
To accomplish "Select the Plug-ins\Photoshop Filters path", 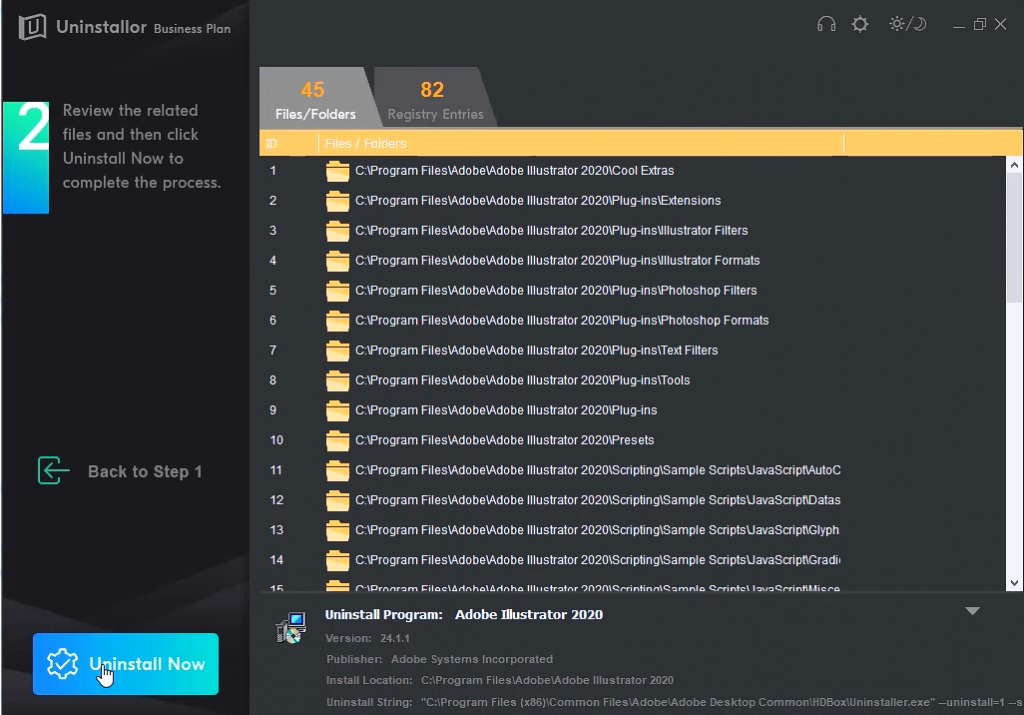I will (x=556, y=291).
